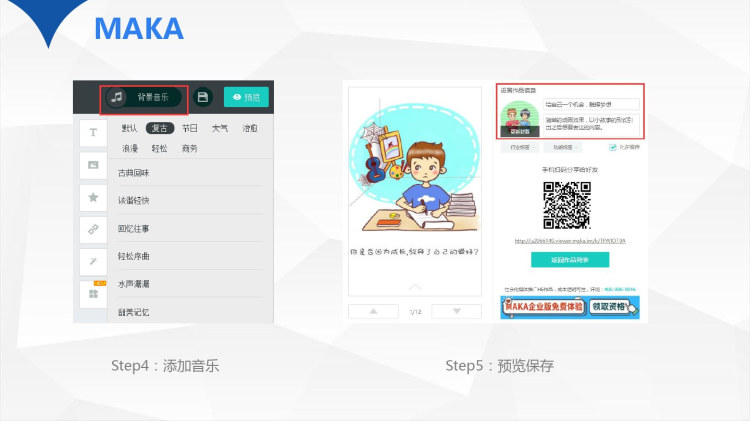Switch to the 治愈 music category

click(250, 128)
